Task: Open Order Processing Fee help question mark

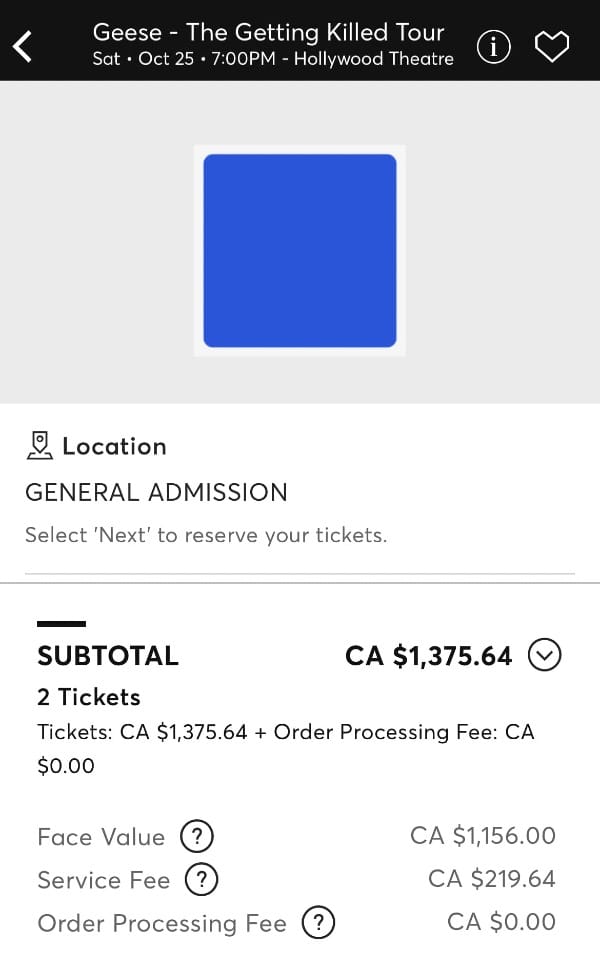Action: 318,923
